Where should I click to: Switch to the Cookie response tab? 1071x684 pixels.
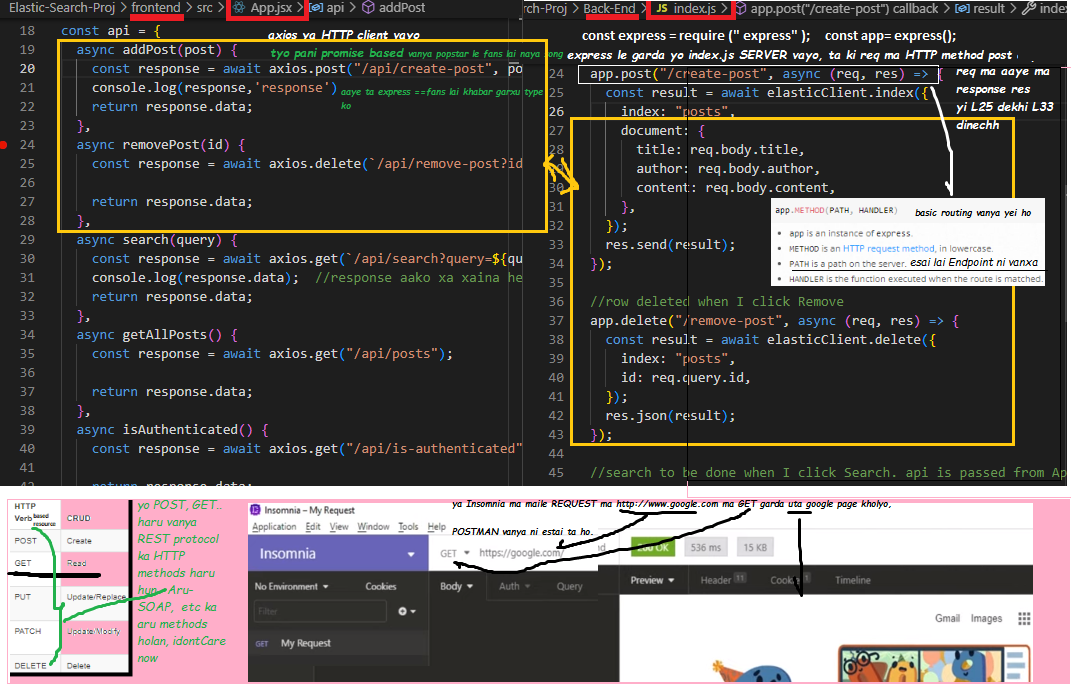click(x=790, y=580)
